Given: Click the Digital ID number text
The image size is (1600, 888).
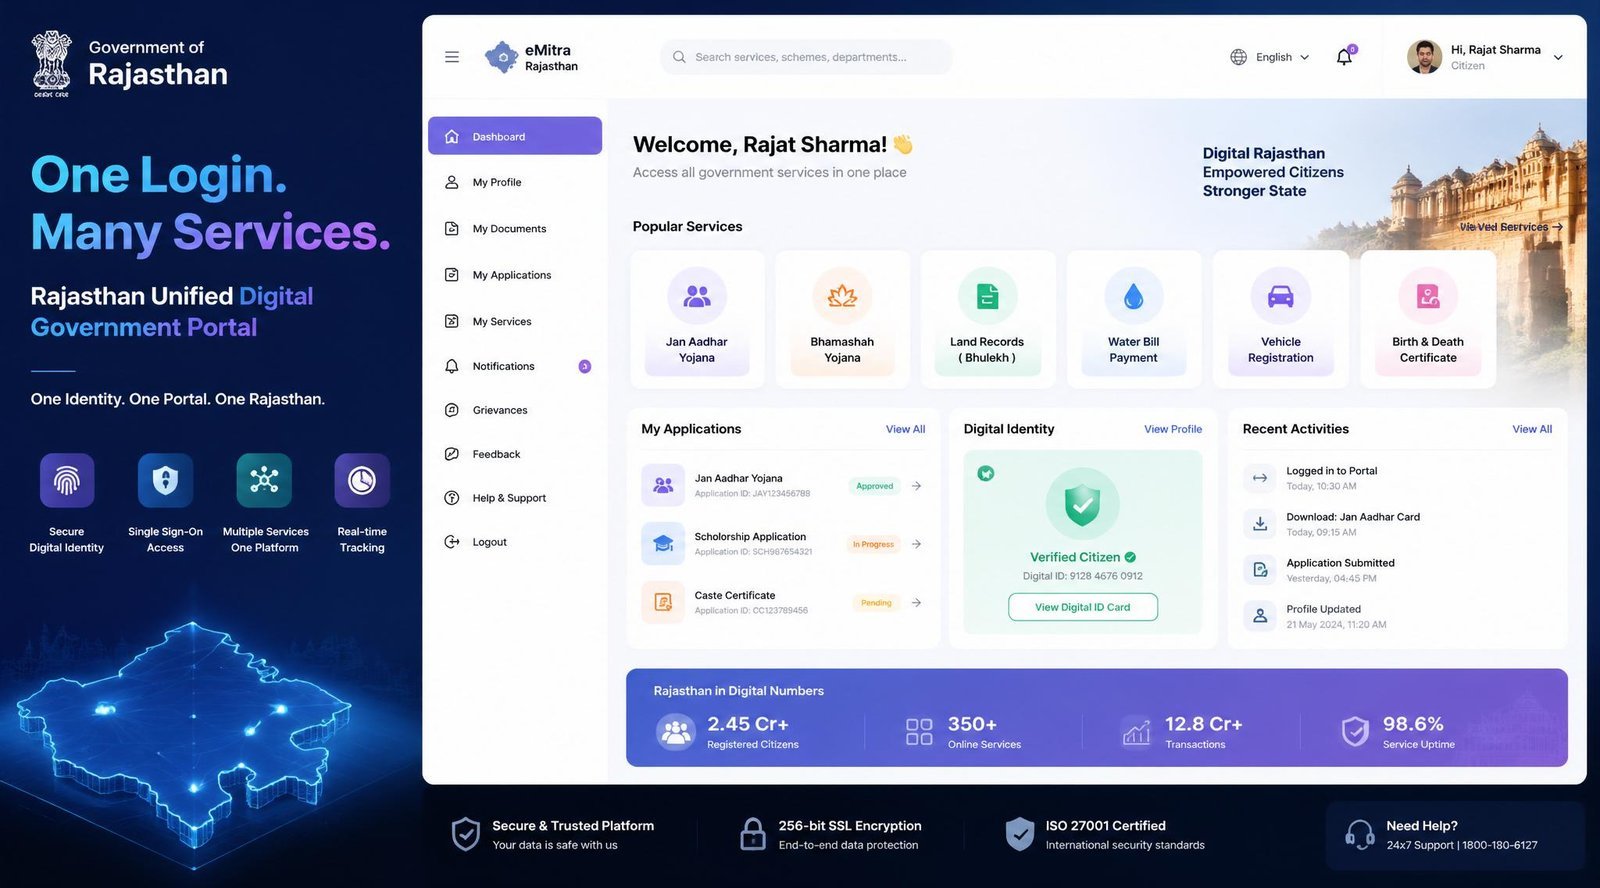Looking at the screenshot, I should point(1083,576).
